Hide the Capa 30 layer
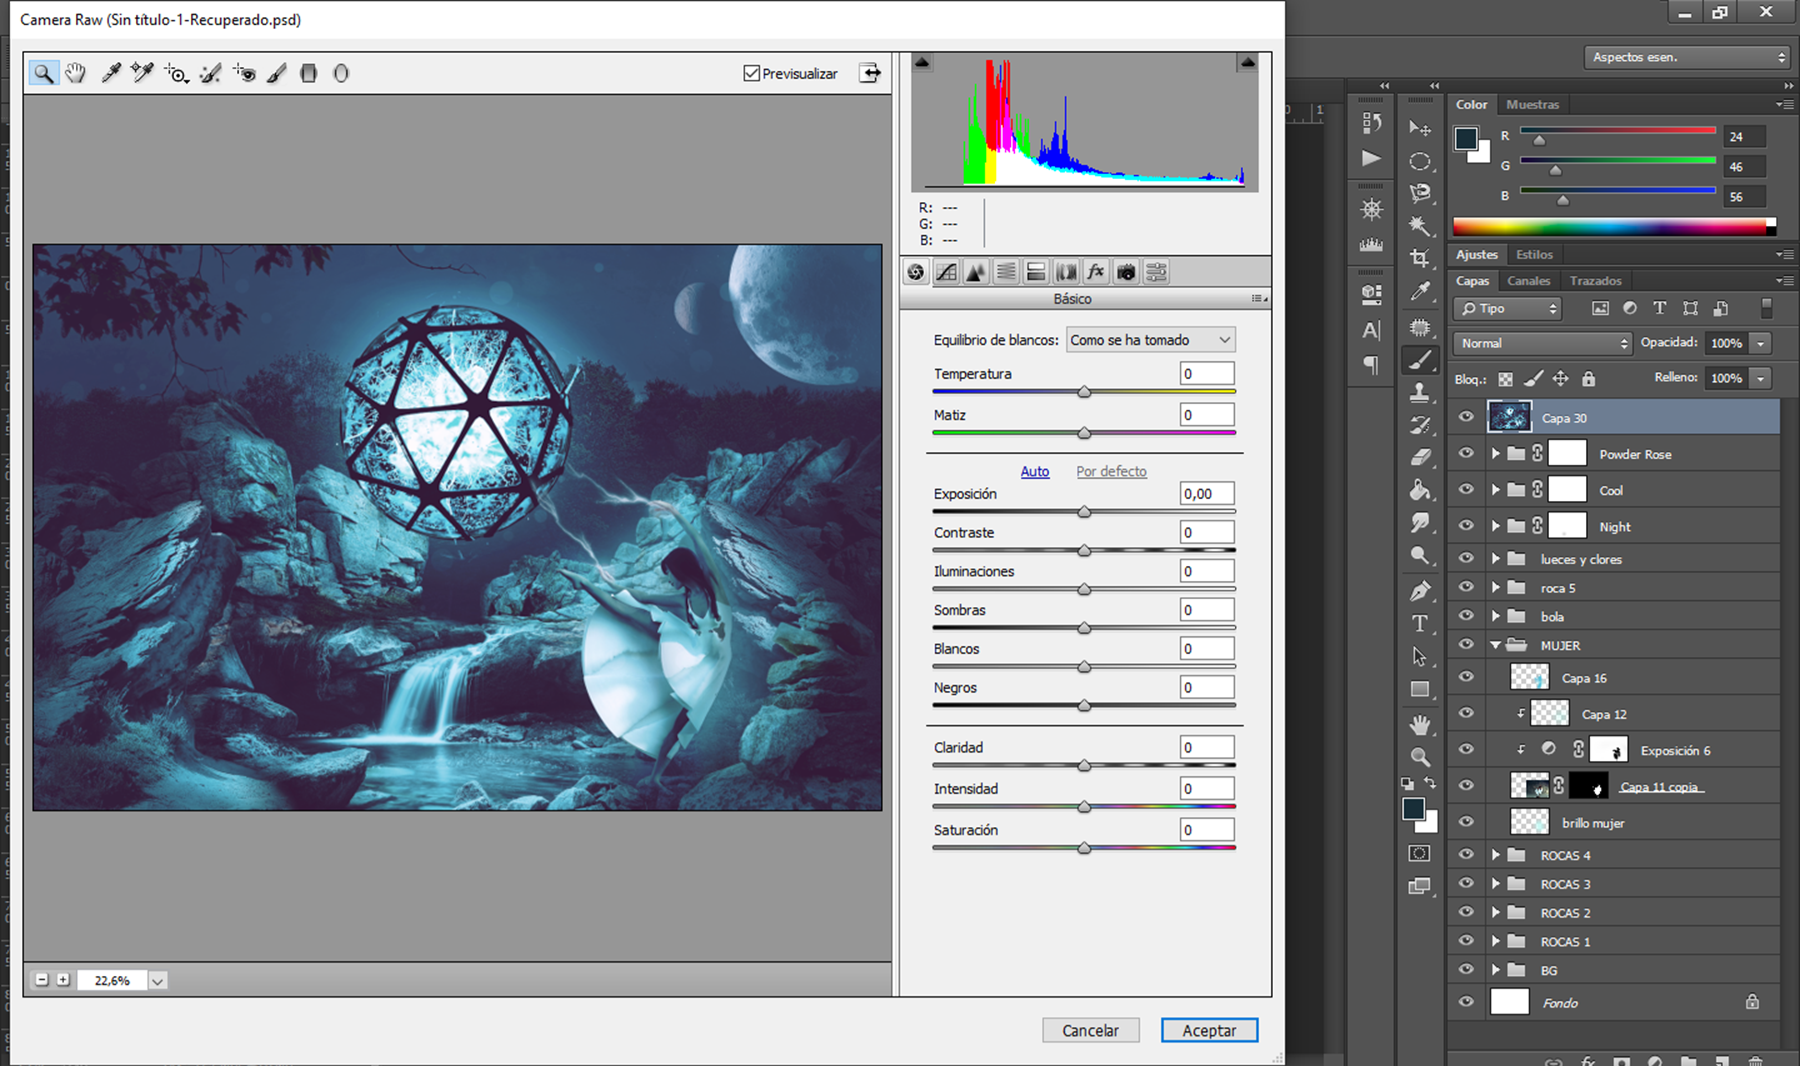Screen dimensions: 1800x1066 pyautogui.click(x=1466, y=417)
